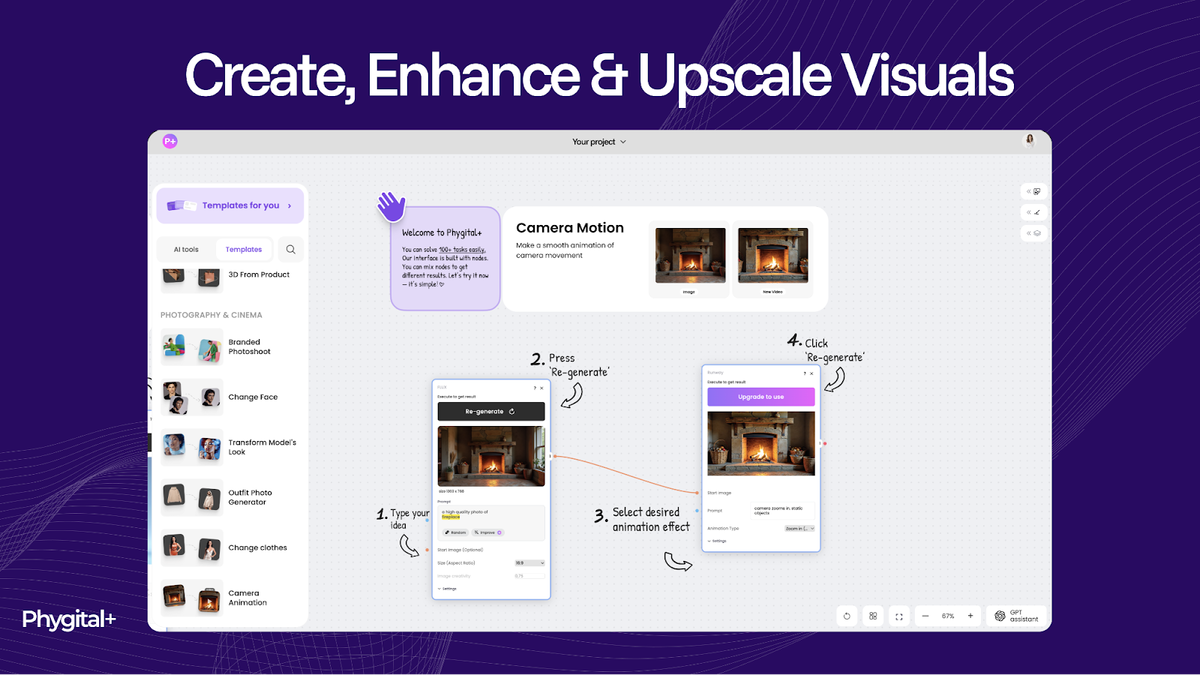Click the zoom in plus icon
This screenshot has height=675, width=1200.
click(970, 616)
